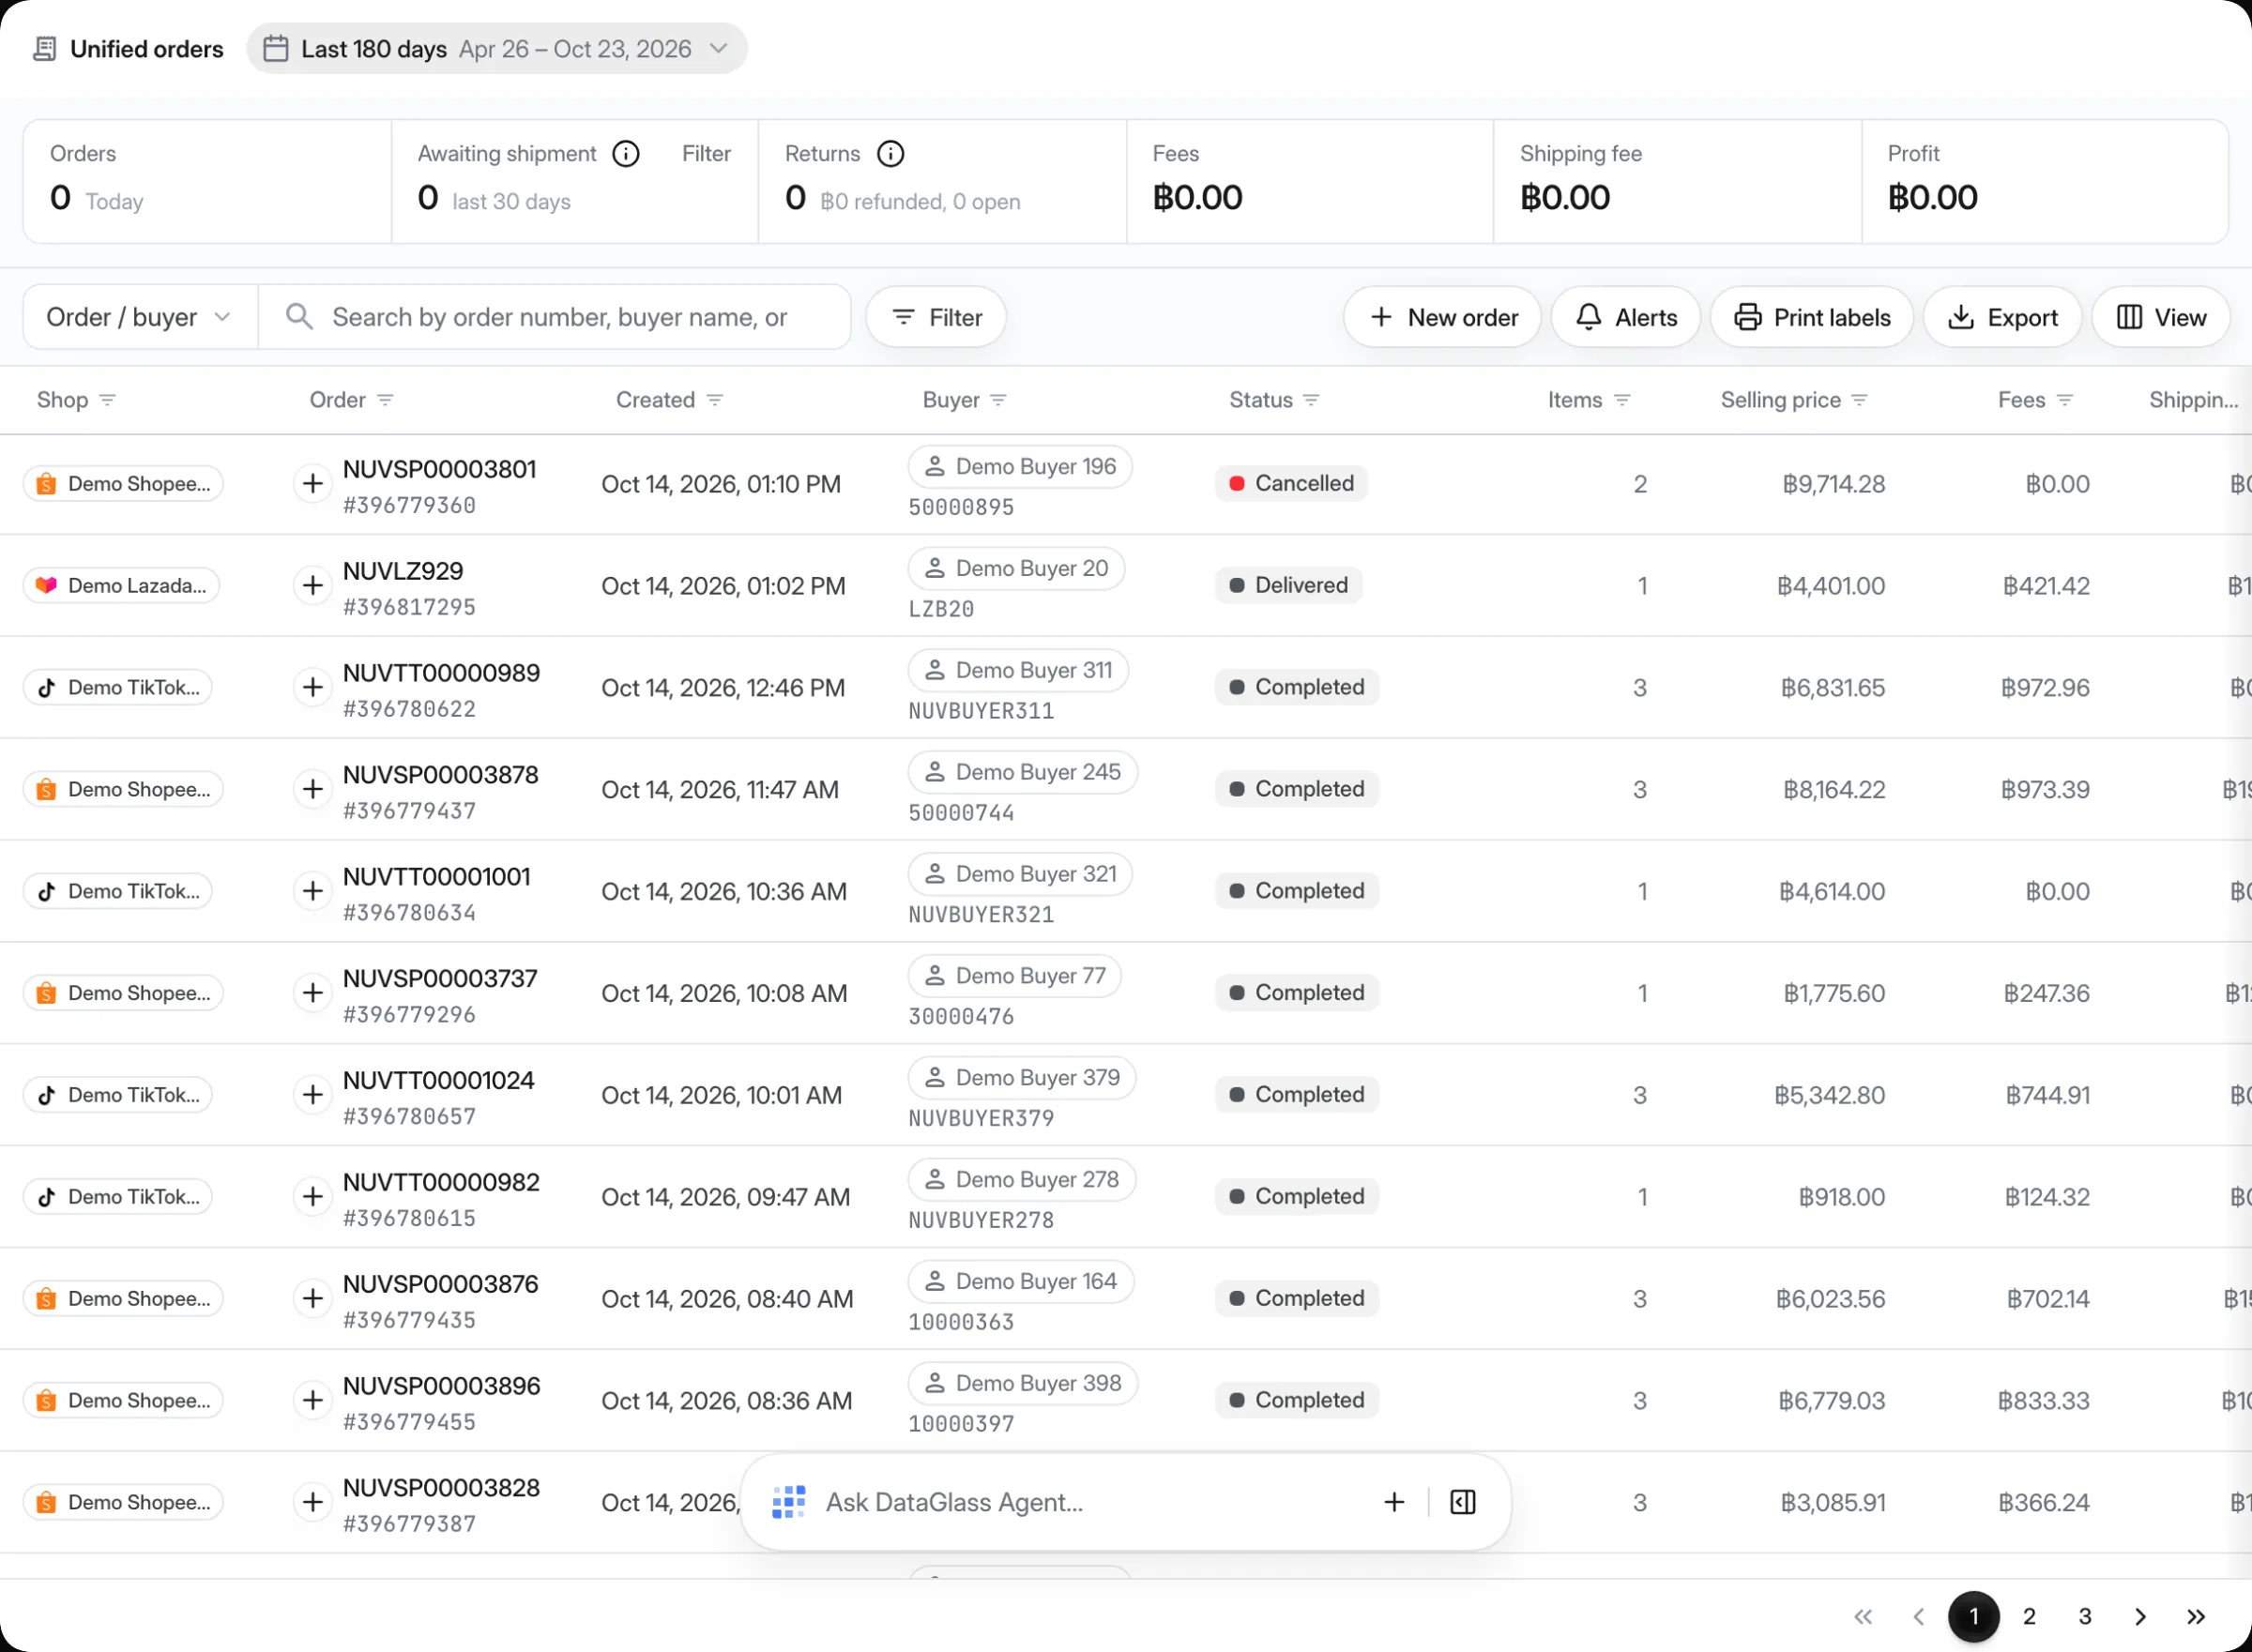Click the info icon beside Returns
This screenshot has height=1652, width=2252.
890,154
